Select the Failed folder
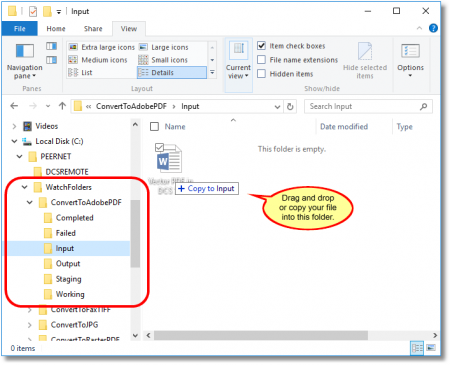The width and height of the screenshot is (450, 365). (x=66, y=233)
